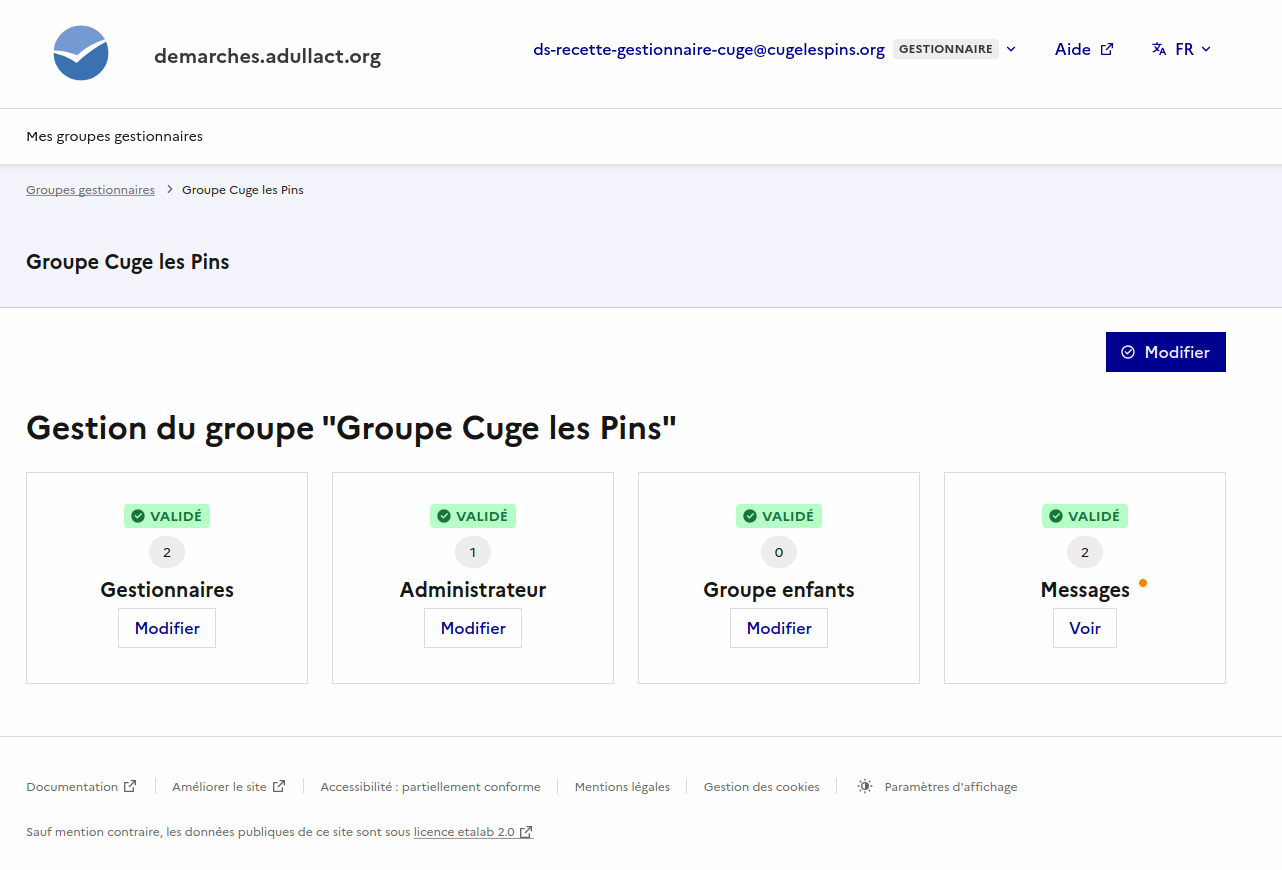Click VALIDÉ badge on Administrateur card
Viewport: 1282px width, 870px height.
(473, 516)
